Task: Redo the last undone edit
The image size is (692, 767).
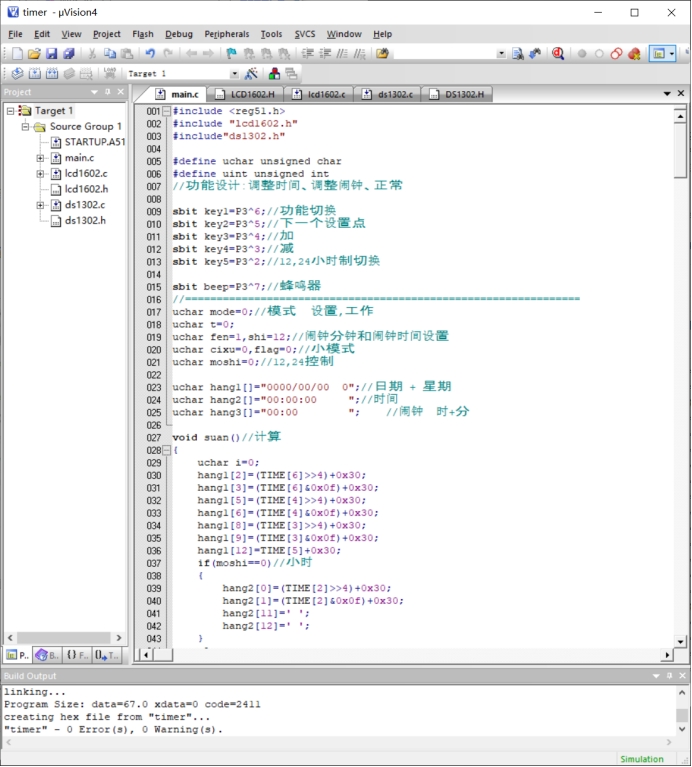Action: [168, 53]
